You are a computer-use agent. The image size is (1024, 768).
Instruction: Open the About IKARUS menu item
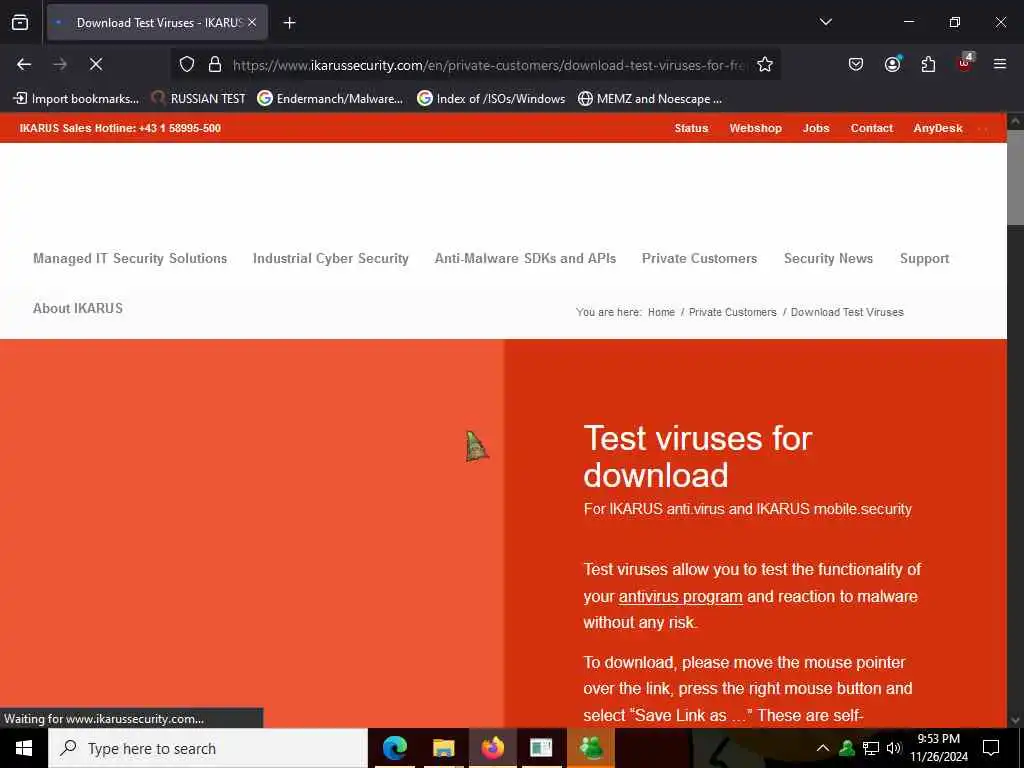click(78, 308)
